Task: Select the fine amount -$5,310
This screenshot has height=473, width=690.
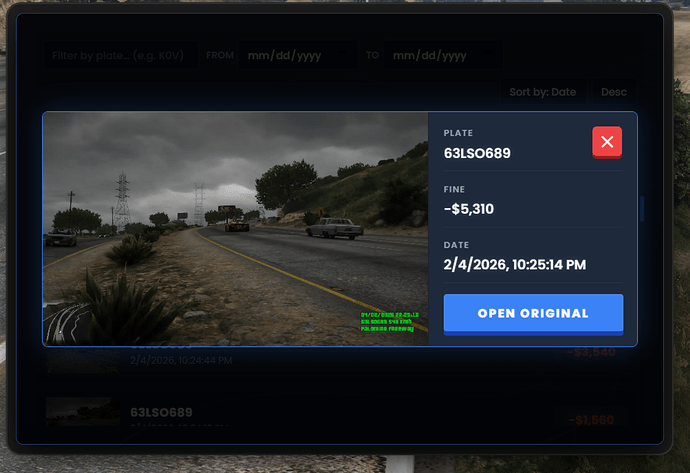Action: pyautogui.click(x=469, y=209)
